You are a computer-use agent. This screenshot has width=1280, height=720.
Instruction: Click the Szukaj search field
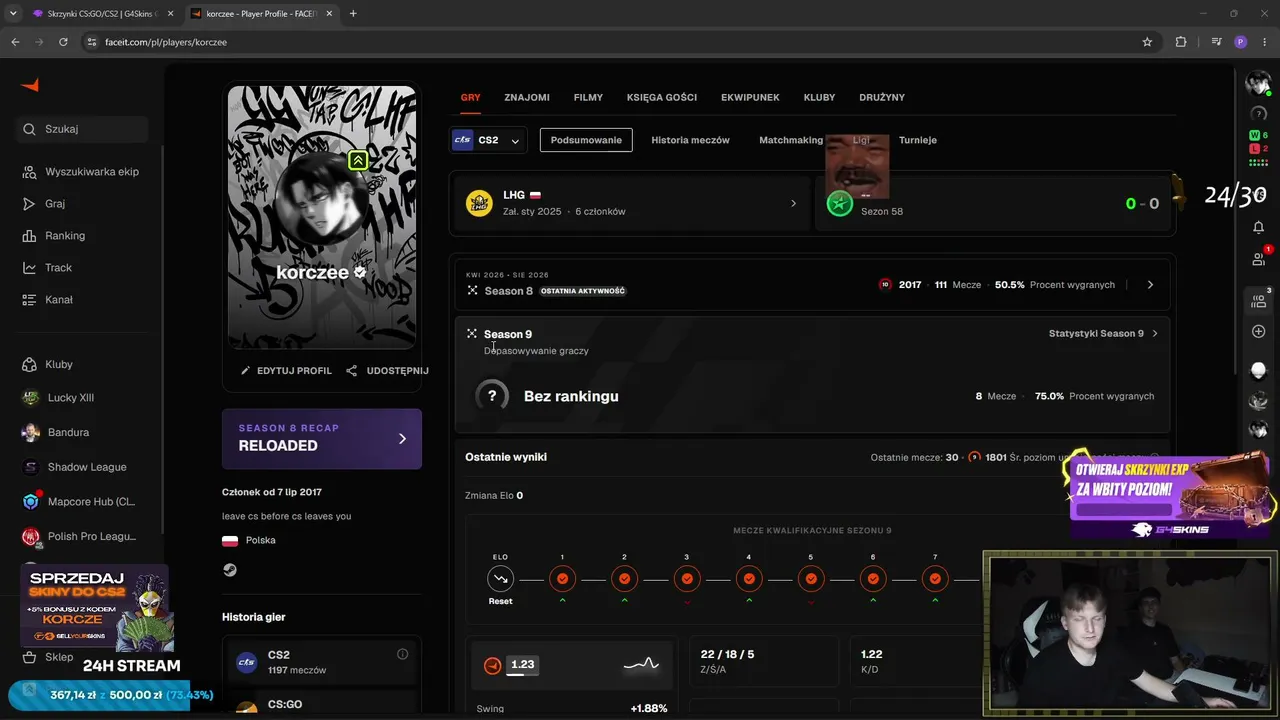pyautogui.click(x=82, y=129)
